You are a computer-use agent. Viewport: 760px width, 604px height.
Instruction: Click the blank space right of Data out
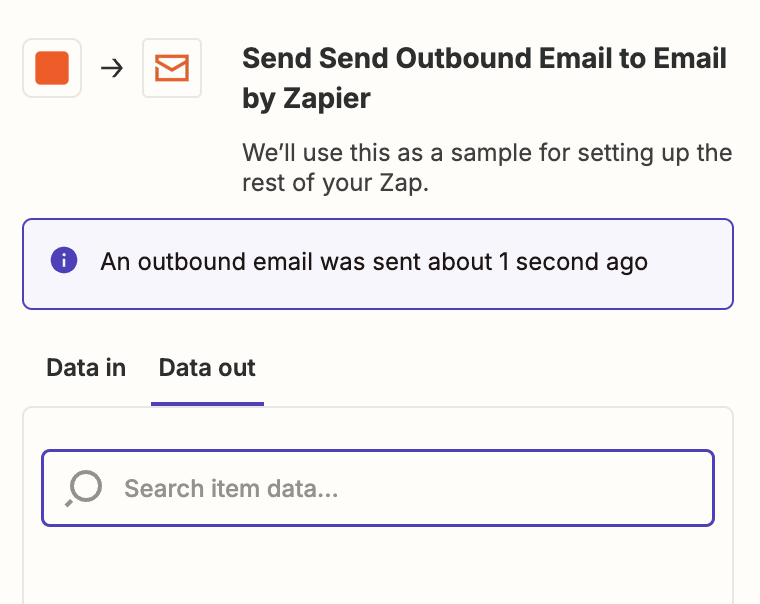pyautogui.click(x=500, y=368)
